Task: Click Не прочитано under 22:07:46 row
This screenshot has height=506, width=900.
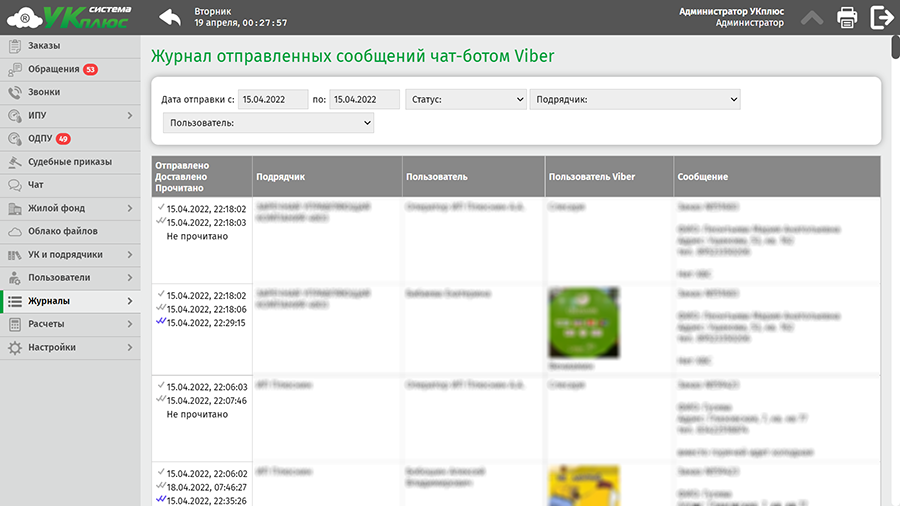Action: coord(197,414)
